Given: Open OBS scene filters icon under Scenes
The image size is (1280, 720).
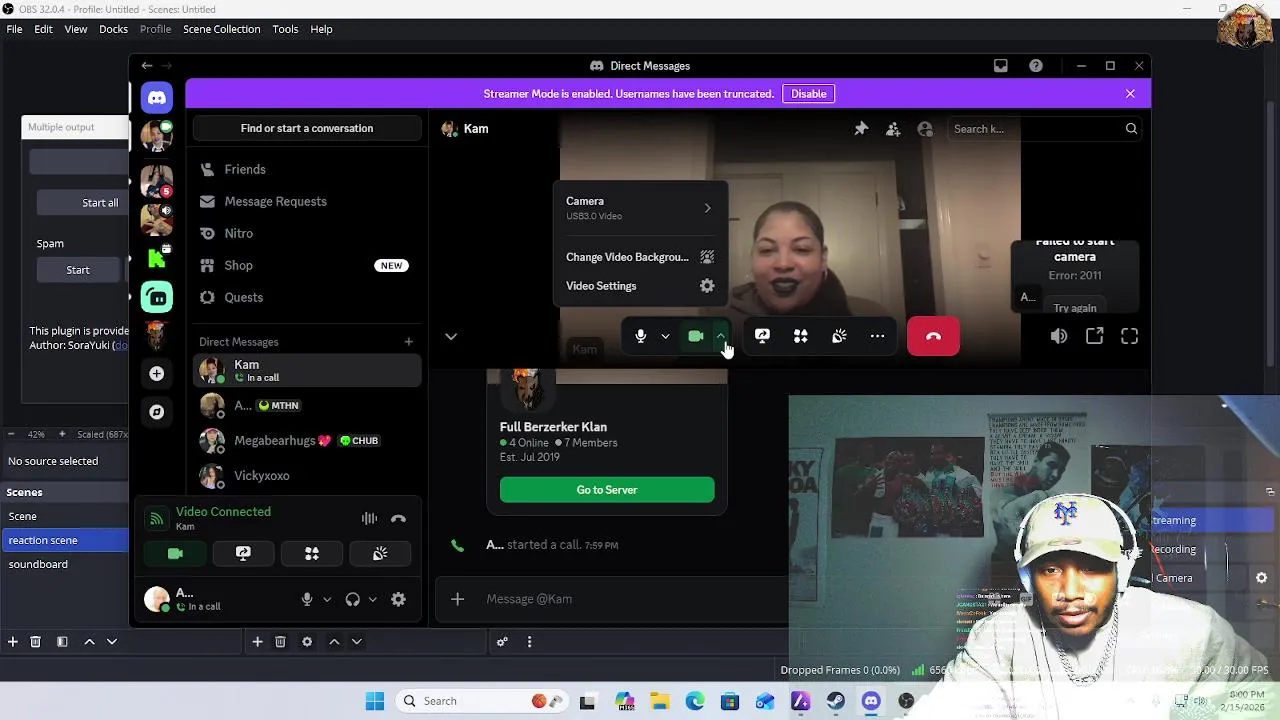Looking at the screenshot, I should point(62,642).
